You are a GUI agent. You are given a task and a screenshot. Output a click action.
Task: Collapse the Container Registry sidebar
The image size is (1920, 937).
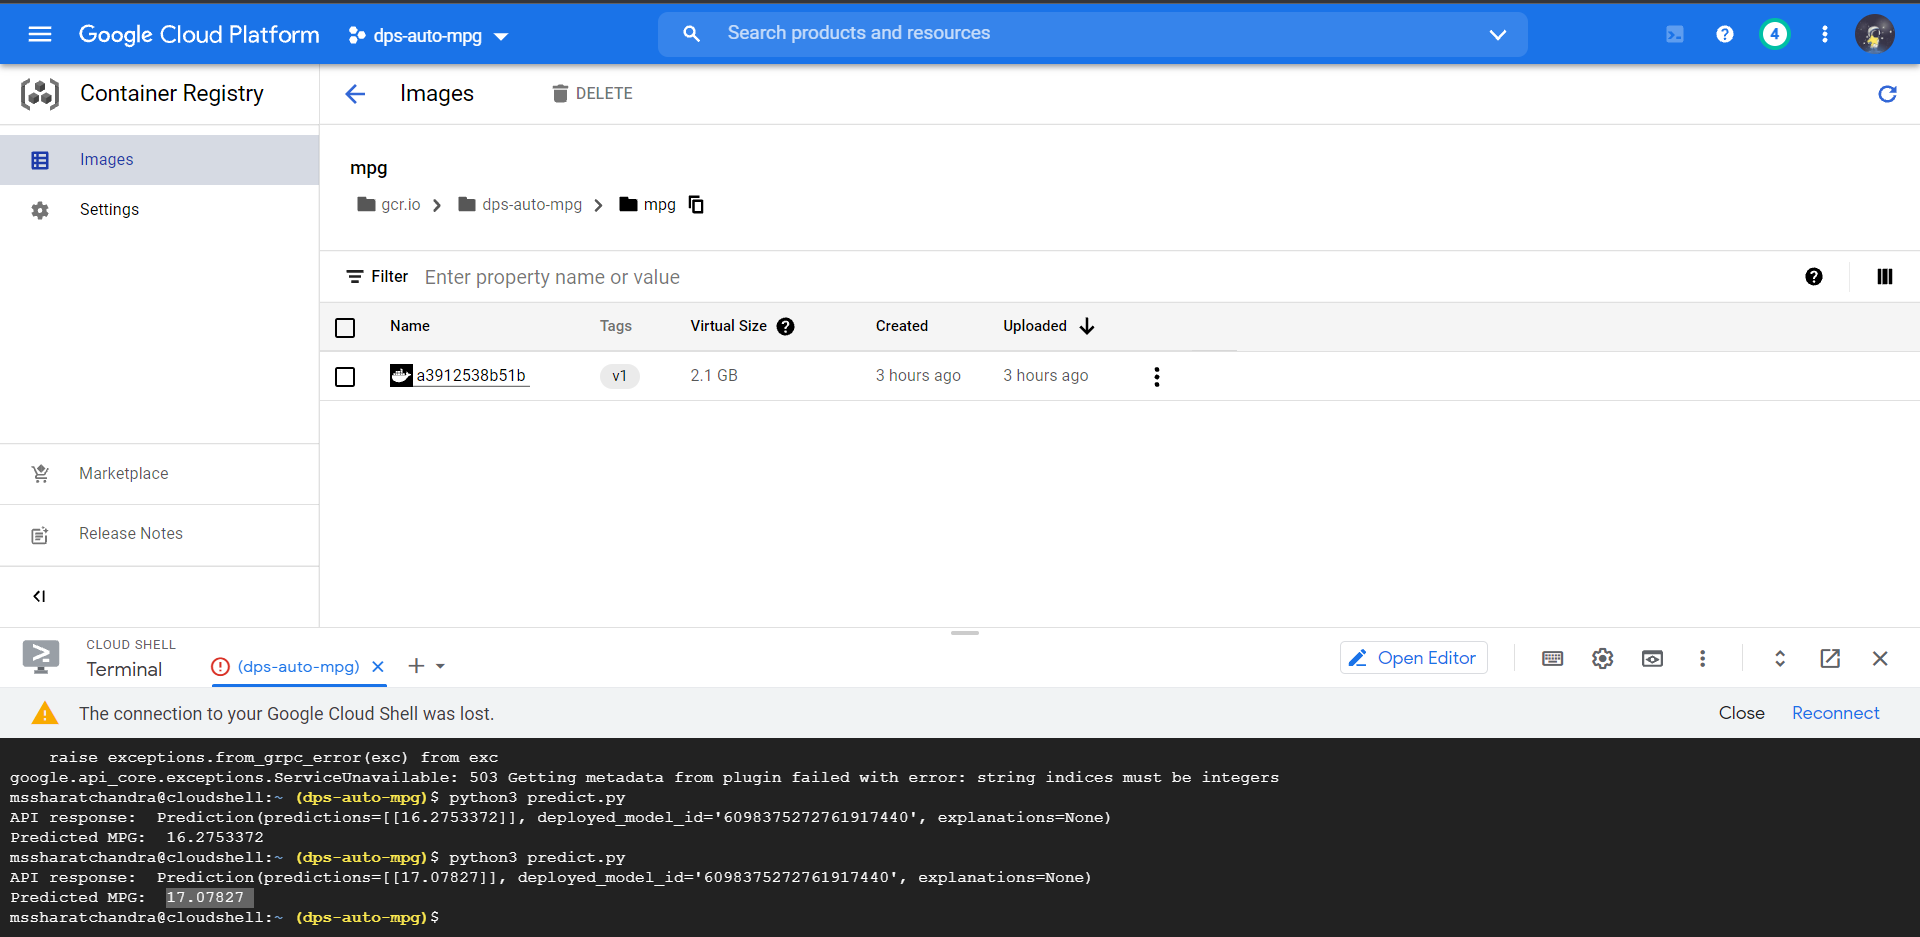point(40,596)
